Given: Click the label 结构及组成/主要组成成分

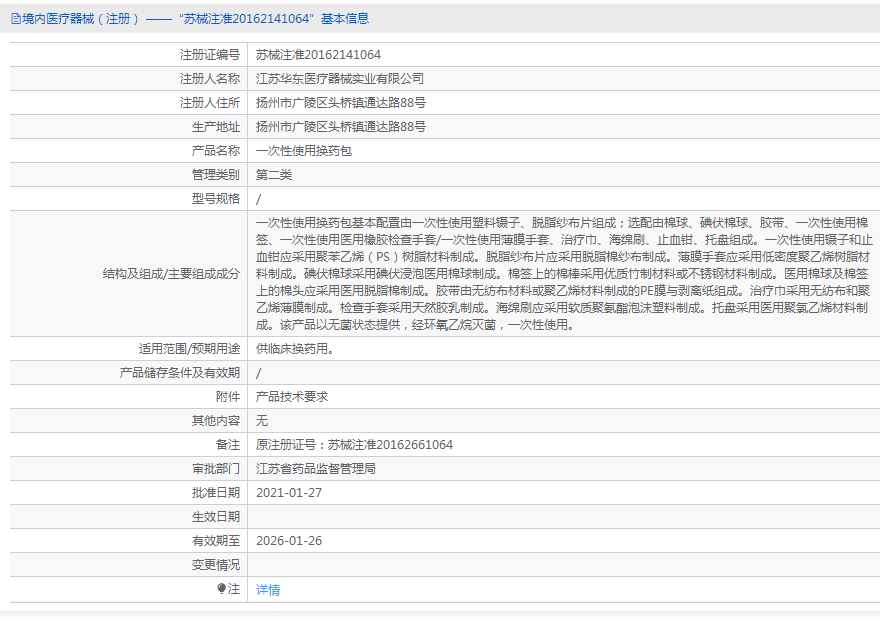Looking at the screenshot, I should pos(171,274).
